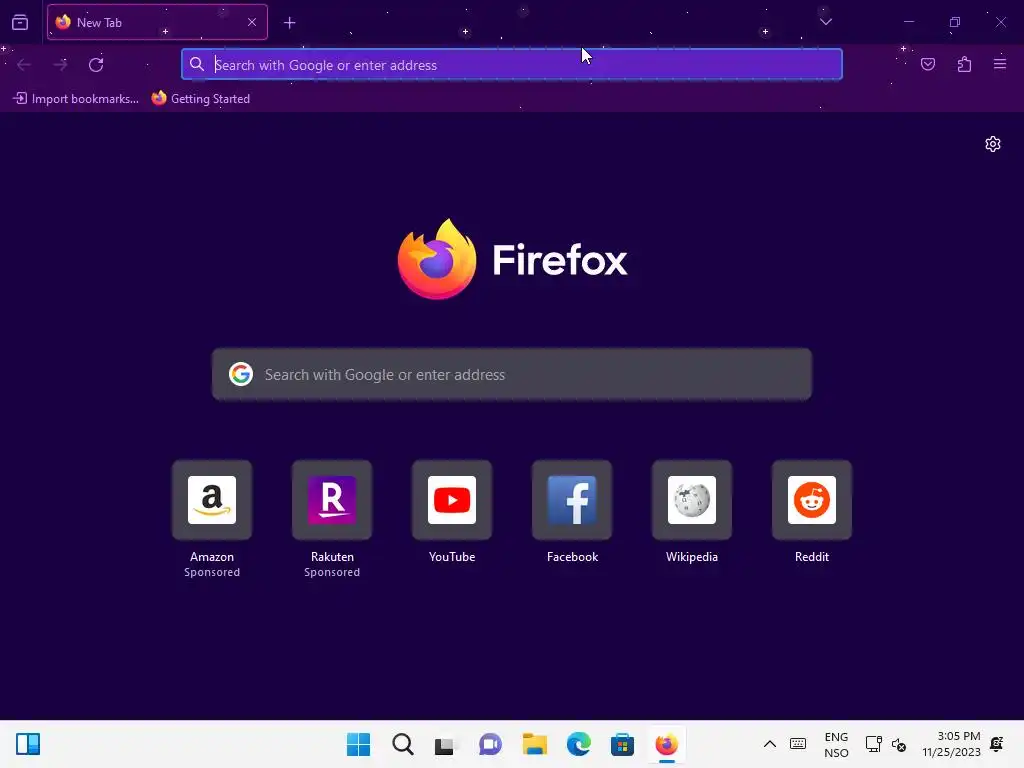
Task: Close the New Tab tab
Action: click(x=252, y=22)
